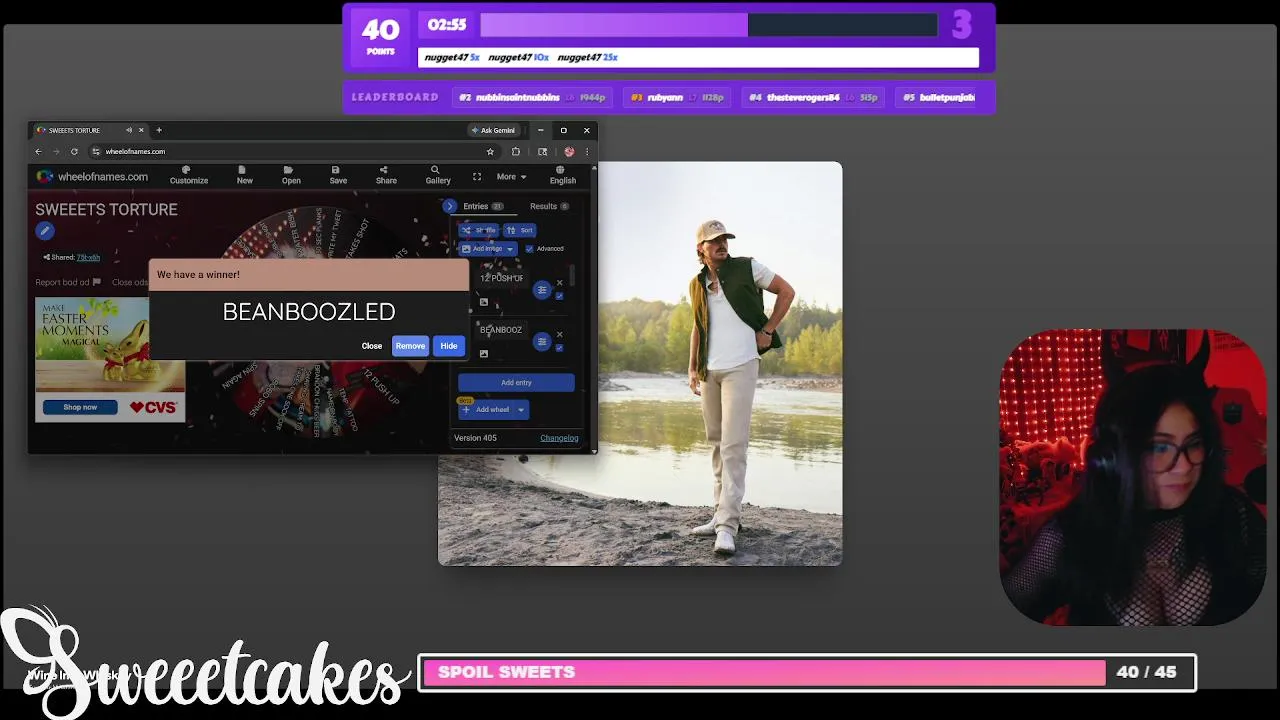Delete the BEANBOOZ entry
The image size is (1280, 720).
tap(559, 335)
